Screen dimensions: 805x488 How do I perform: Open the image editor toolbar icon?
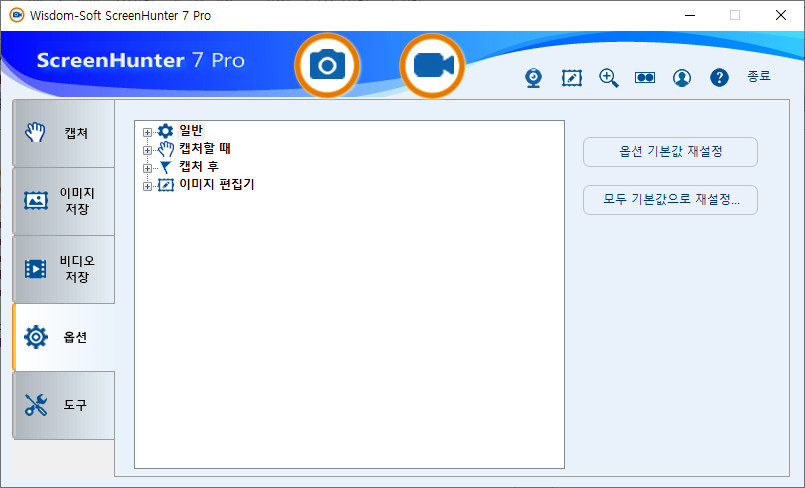click(571, 78)
